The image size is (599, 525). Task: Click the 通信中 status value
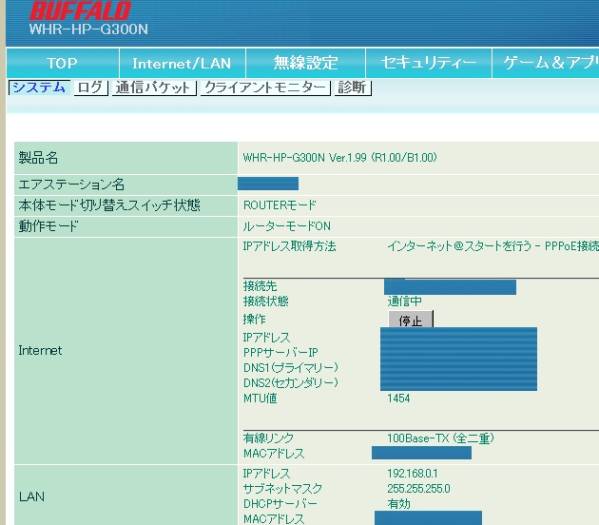[404, 301]
